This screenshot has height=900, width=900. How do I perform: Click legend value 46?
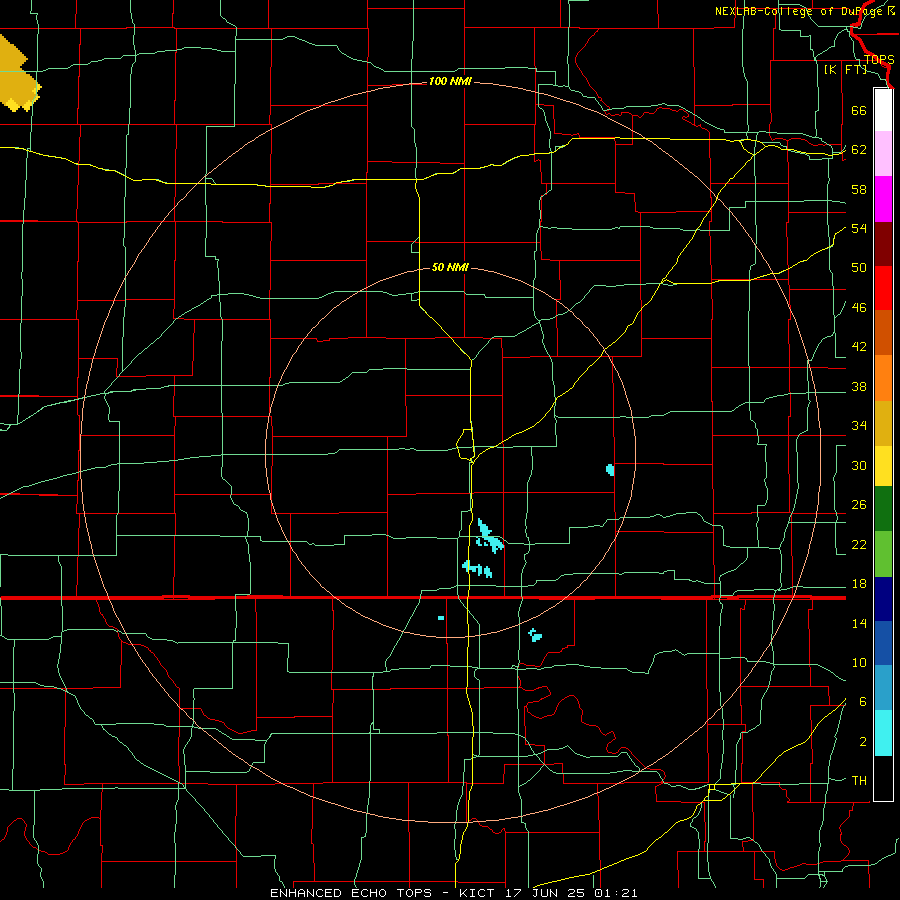(x=859, y=308)
